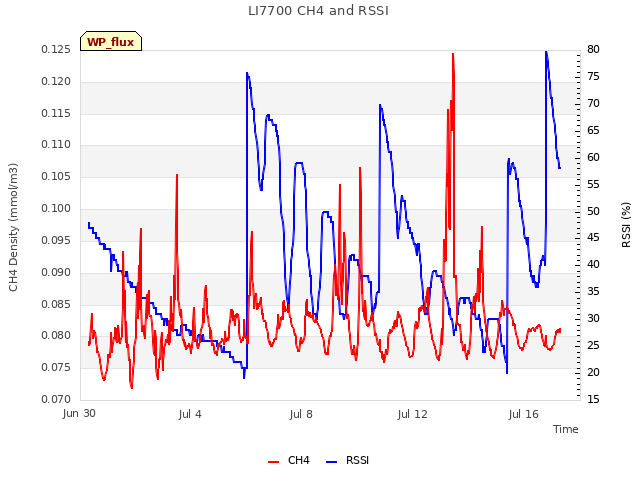
Task: Click the 0.100 left axis value
Action: pyautogui.click(x=56, y=208)
